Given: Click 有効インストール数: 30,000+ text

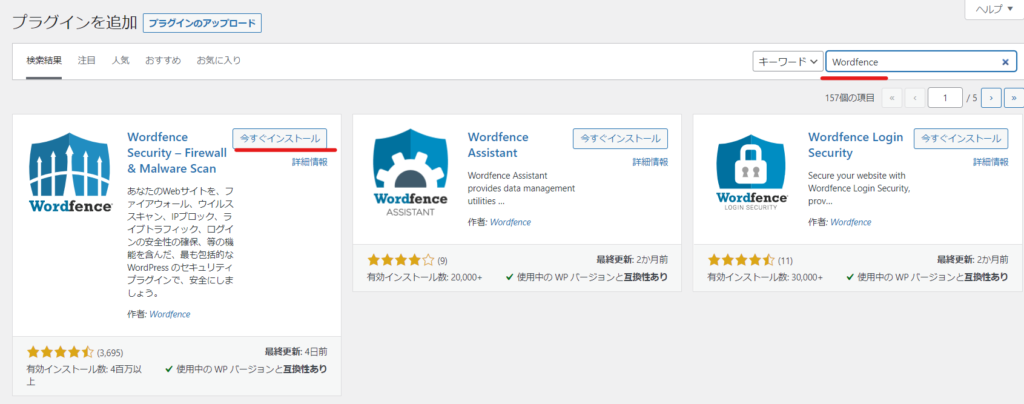Looking at the screenshot, I should click(x=765, y=277).
